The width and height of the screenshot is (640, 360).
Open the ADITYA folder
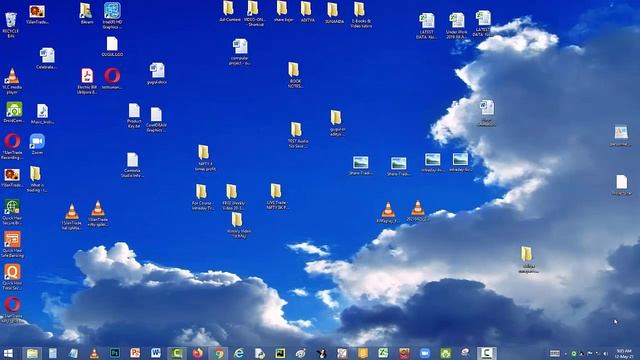pos(307,12)
